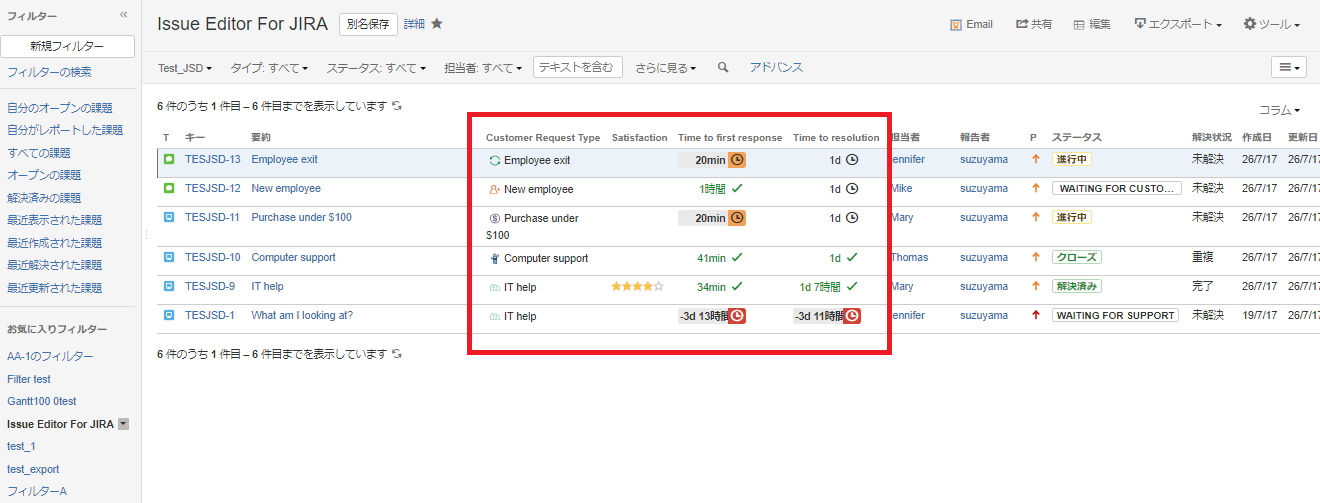Screen dimensions: 1320x503
Task: Open the ツール dropdown
Action: tap(1271, 24)
